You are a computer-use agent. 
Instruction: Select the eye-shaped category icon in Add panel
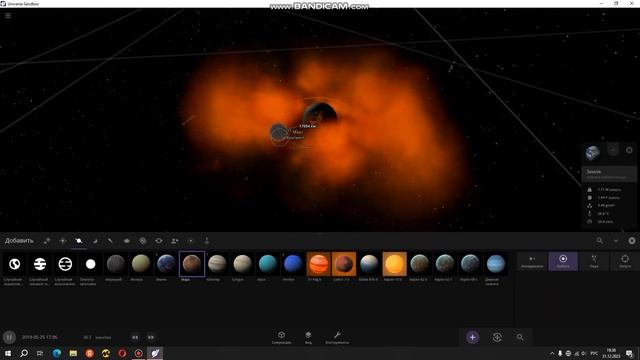pos(158,241)
